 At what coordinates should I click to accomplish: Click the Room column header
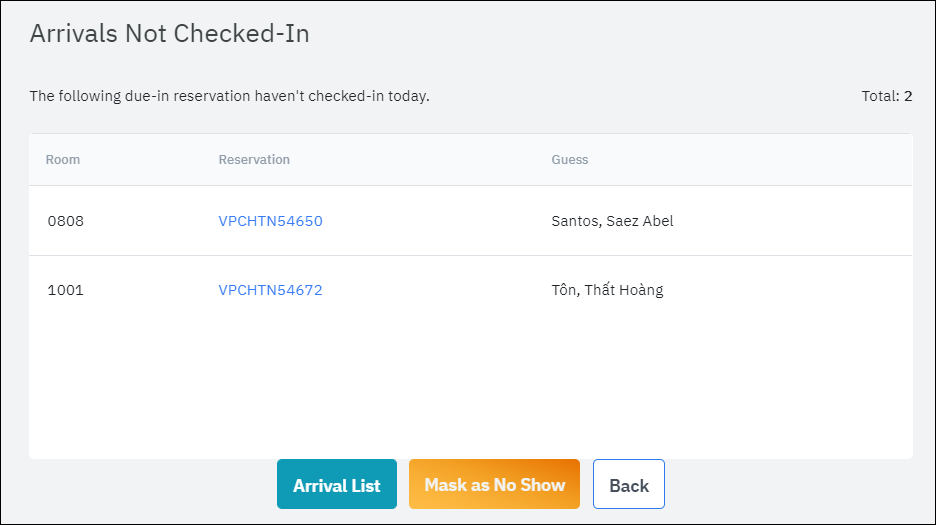tap(63, 160)
